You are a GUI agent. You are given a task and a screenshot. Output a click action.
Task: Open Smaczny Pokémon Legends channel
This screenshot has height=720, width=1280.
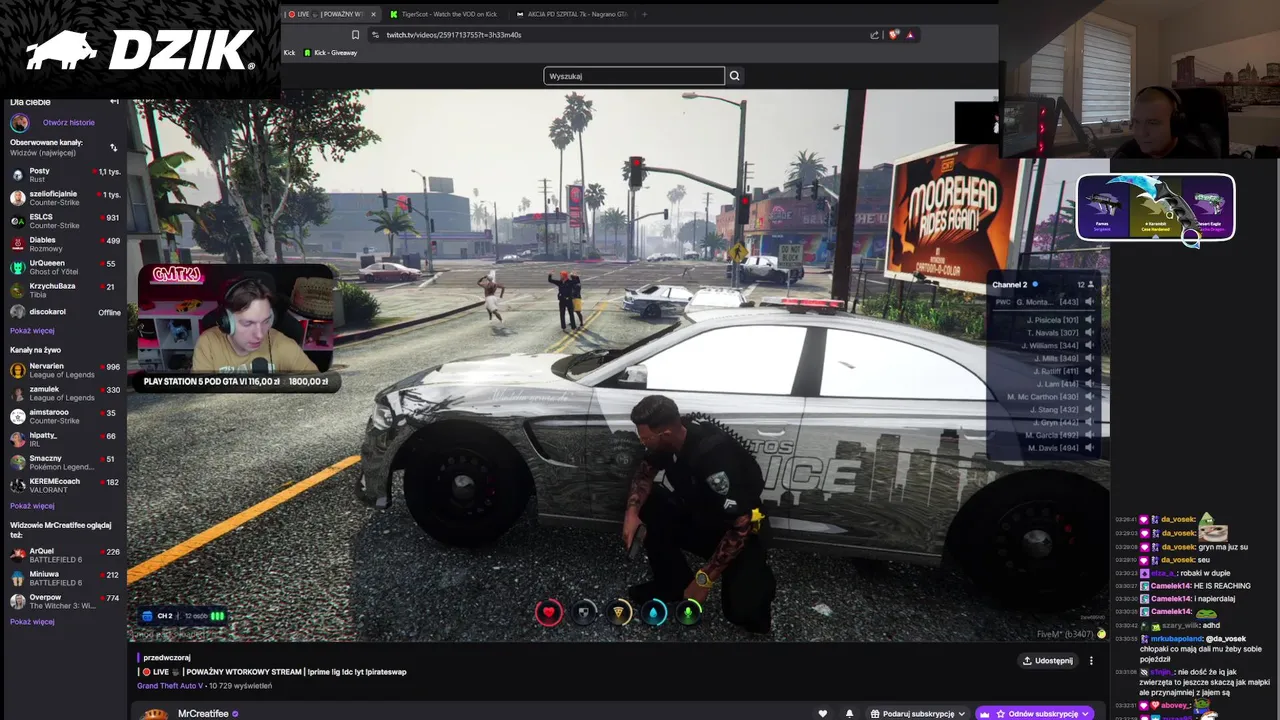click(65, 462)
